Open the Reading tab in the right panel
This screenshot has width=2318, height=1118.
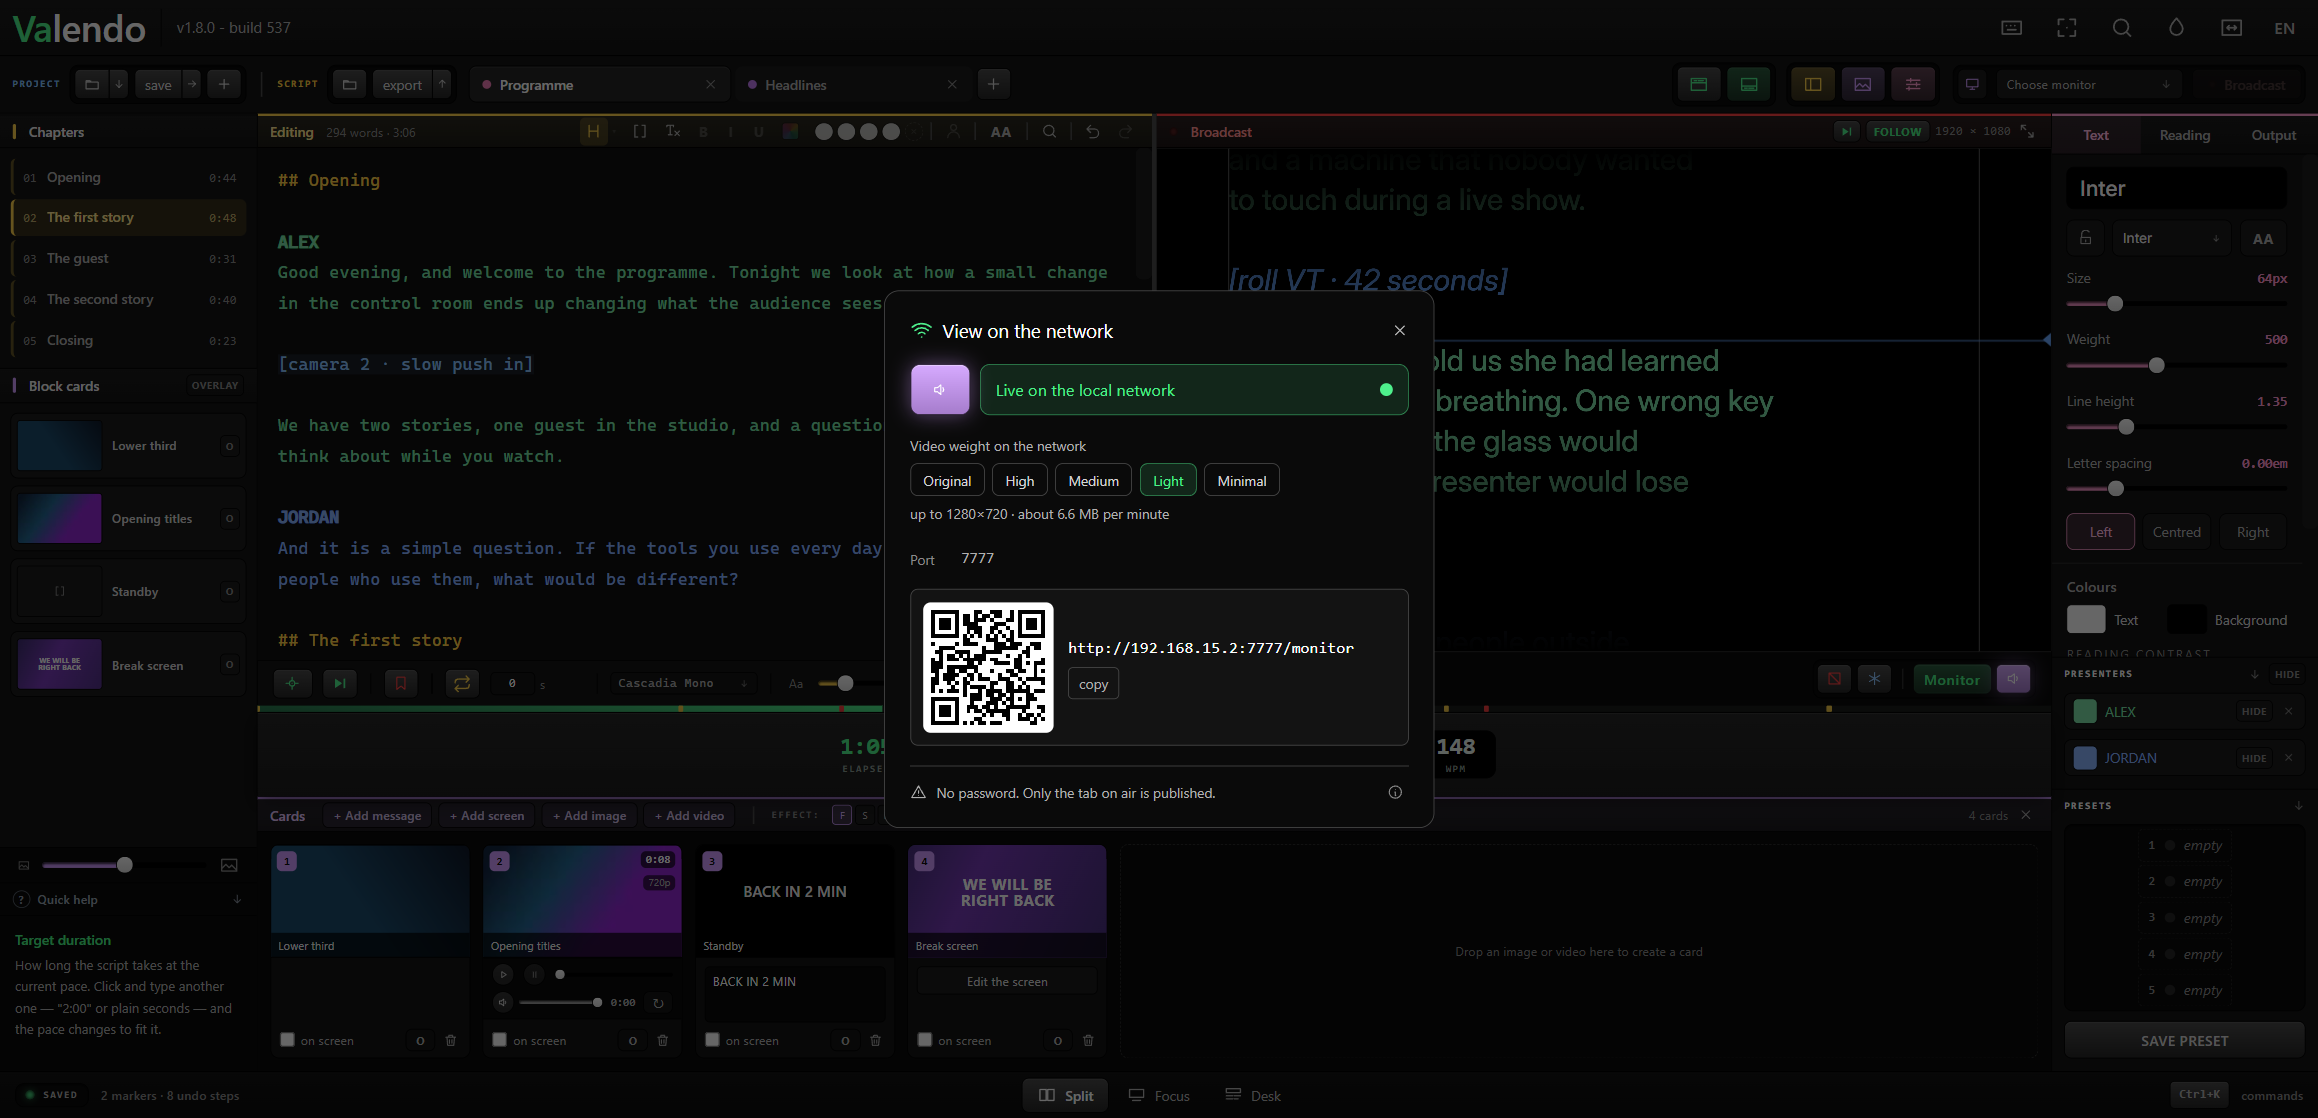(x=2185, y=135)
